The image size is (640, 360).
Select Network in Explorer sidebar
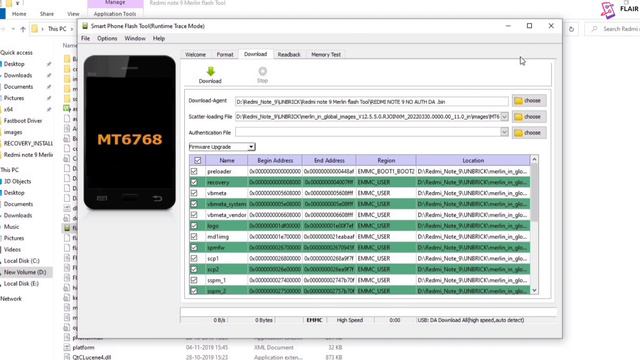11,299
